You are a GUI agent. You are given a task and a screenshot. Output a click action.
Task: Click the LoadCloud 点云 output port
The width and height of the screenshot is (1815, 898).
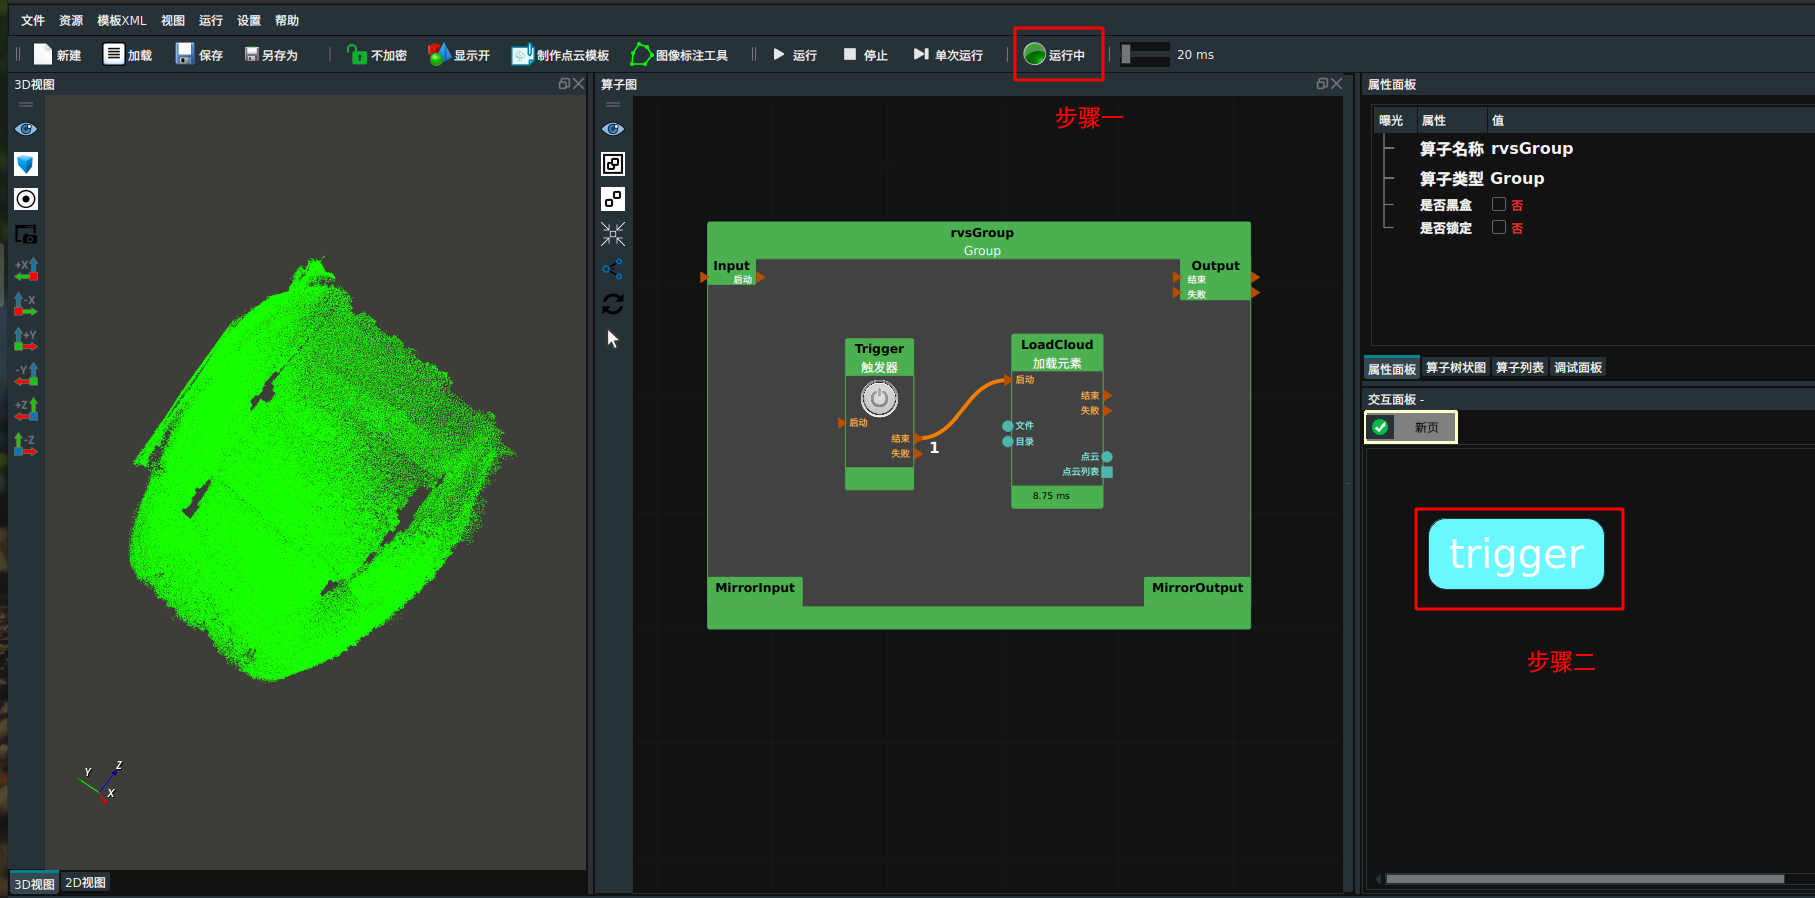click(x=1107, y=457)
